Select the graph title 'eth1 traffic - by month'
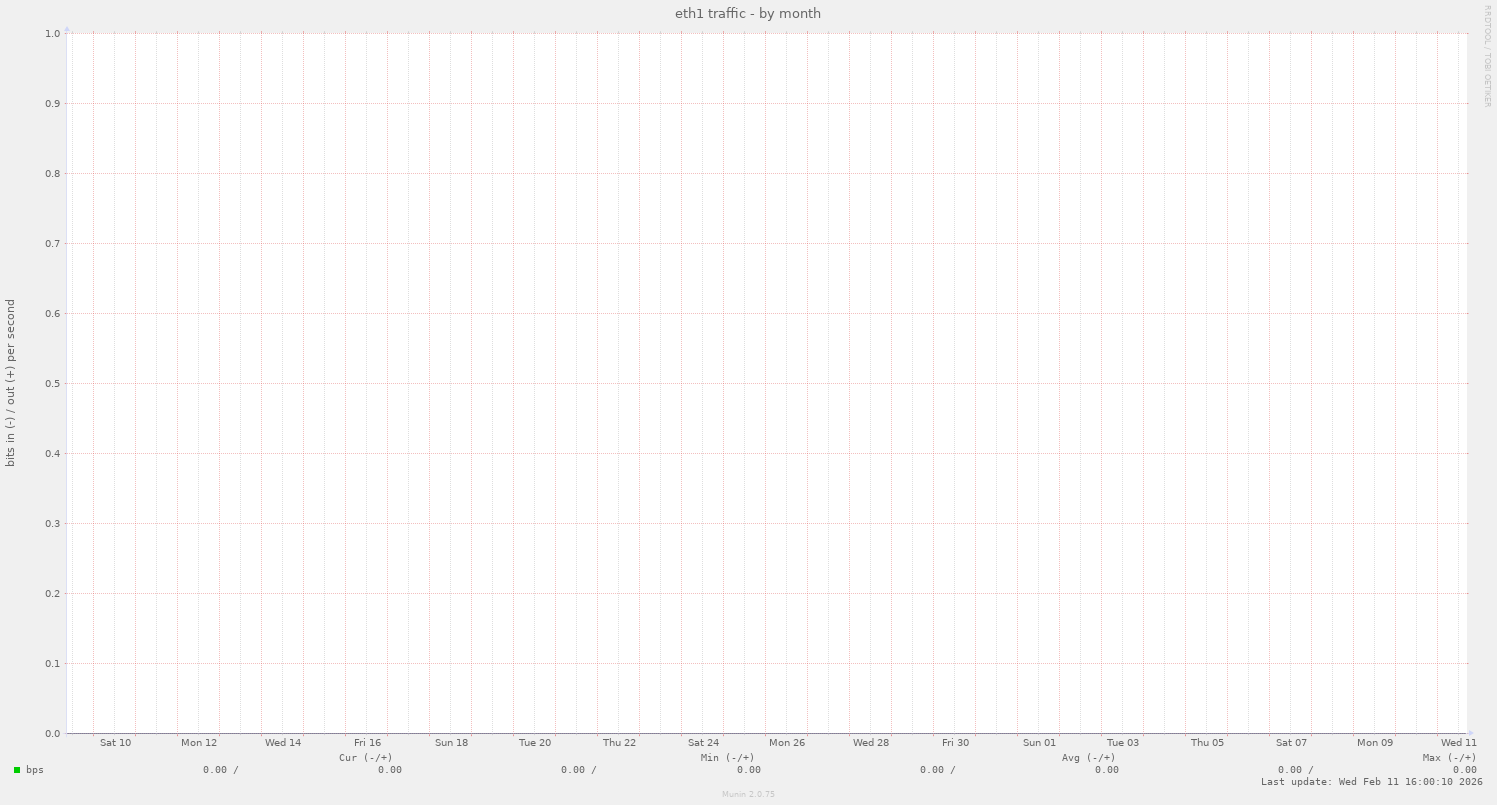1497x805 pixels. coord(747,13)
